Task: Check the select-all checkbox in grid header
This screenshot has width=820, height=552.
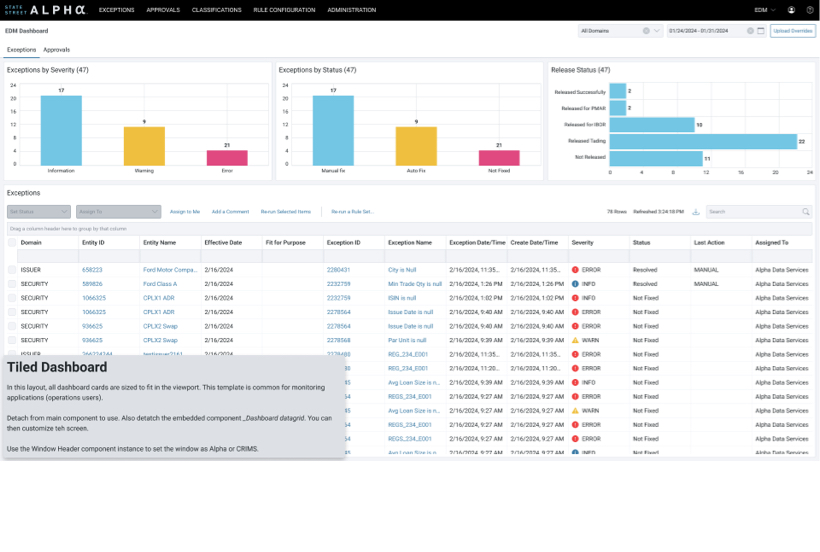Action: click(x=13, y=243)
